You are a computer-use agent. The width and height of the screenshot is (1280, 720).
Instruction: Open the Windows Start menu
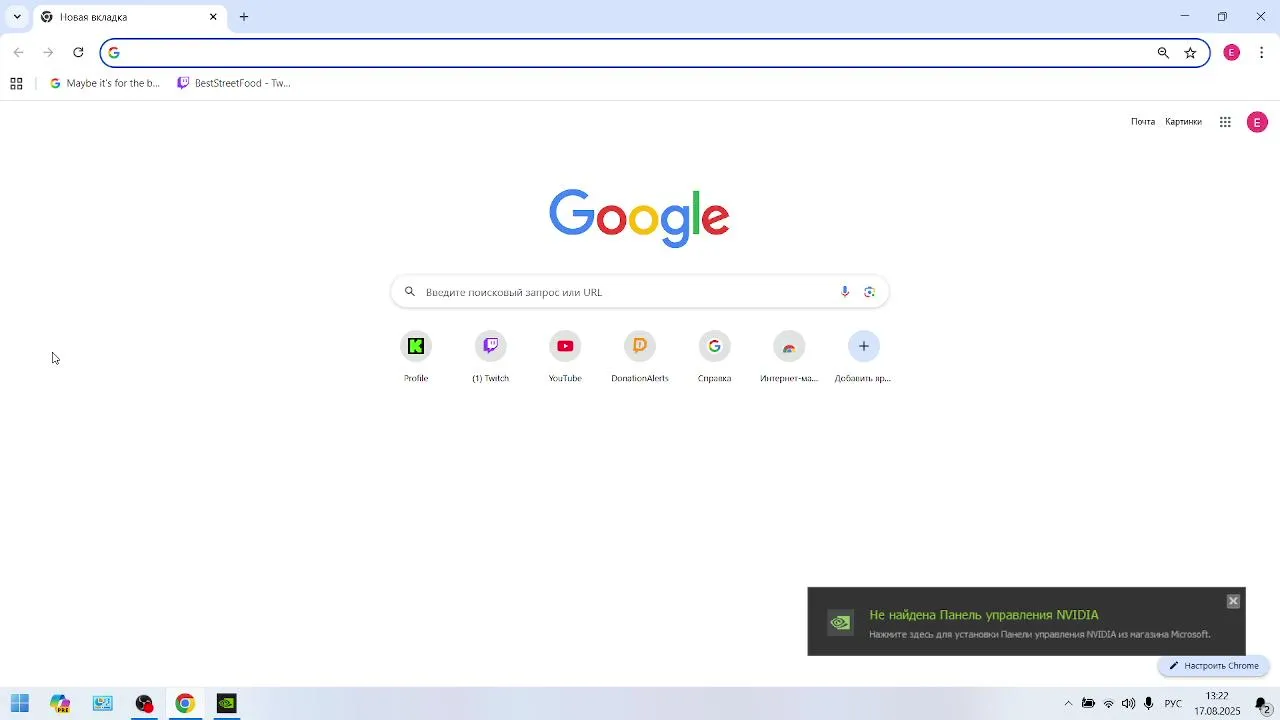coord(20,704)
